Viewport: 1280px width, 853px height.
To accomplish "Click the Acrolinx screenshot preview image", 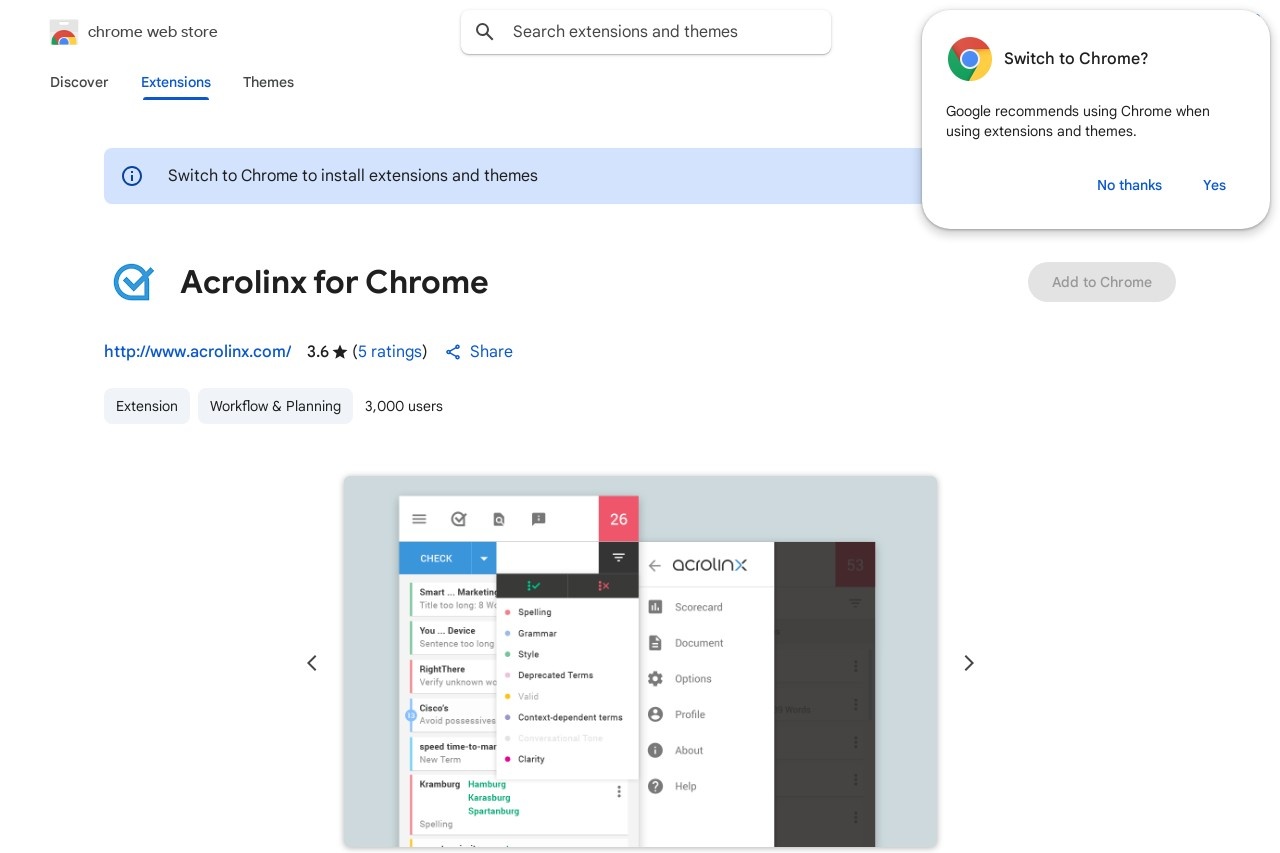I will click(640, 662).
